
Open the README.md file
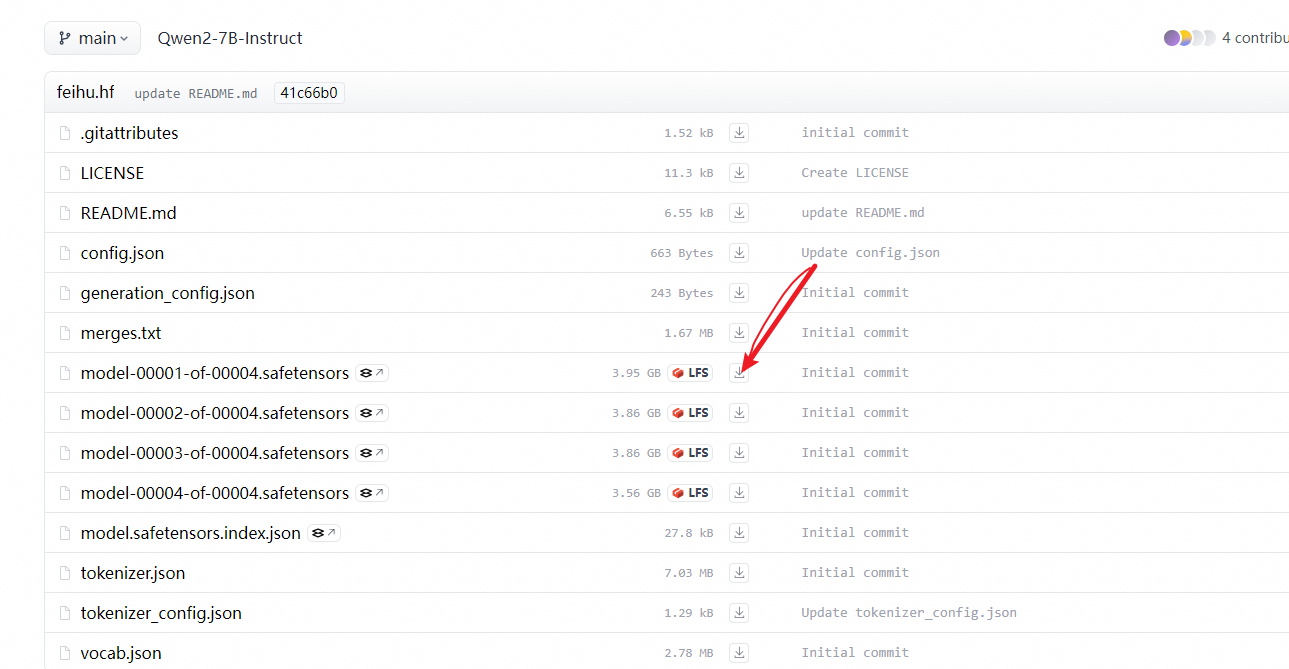tap(128, 213)
